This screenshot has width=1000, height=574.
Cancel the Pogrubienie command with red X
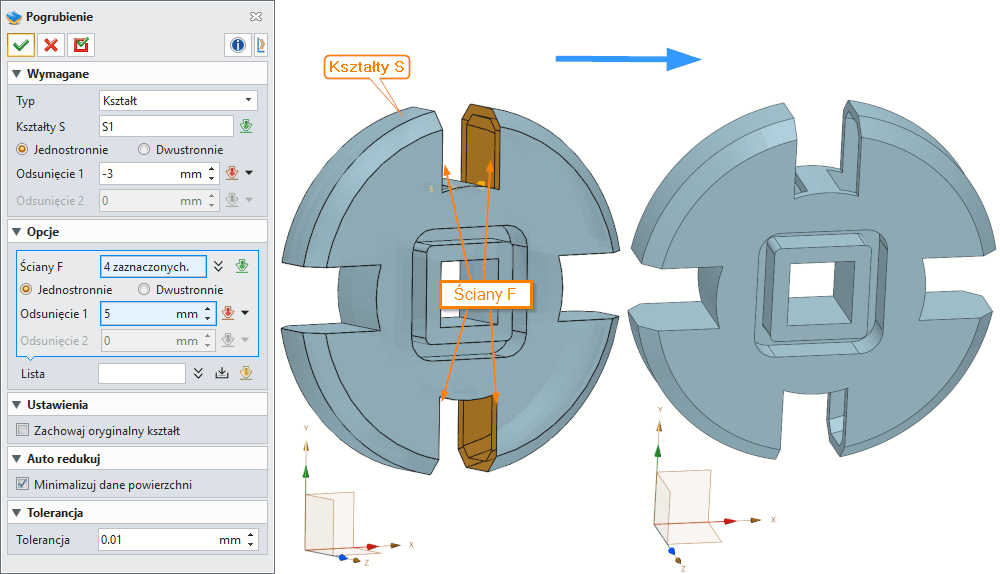click(x=50, y=45)
